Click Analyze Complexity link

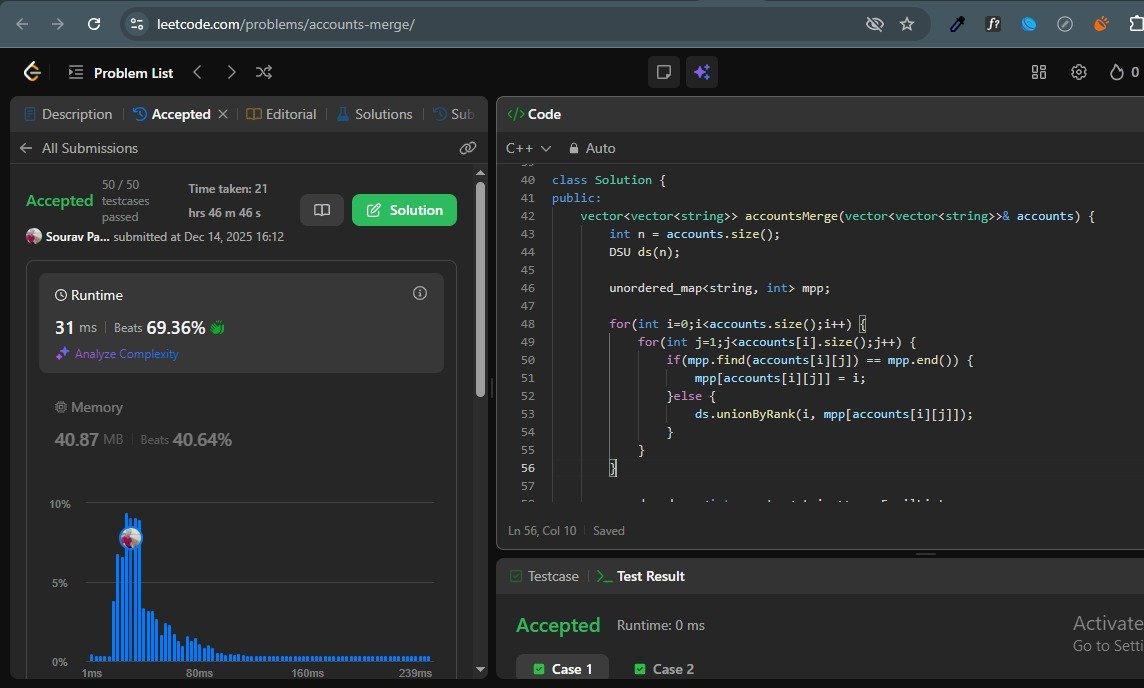pyautogui.click(x=117, y=354)
